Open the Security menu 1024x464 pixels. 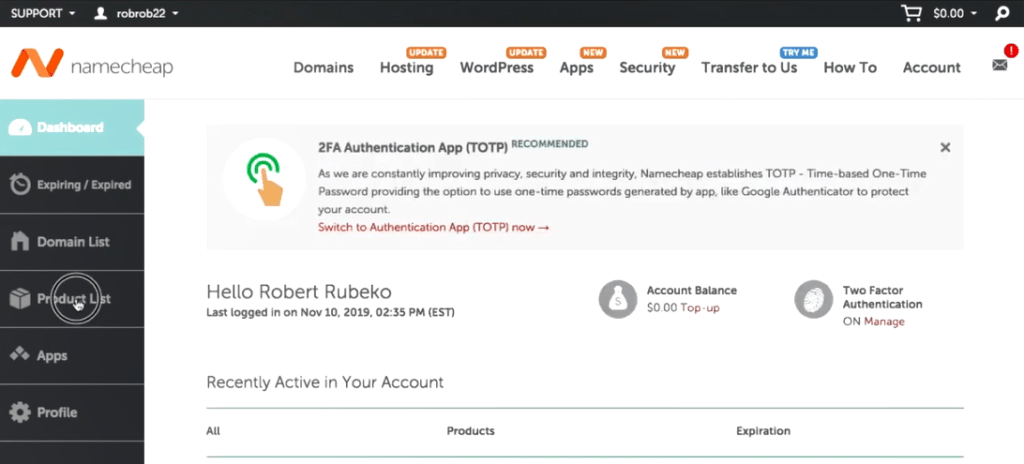point(647,67)
